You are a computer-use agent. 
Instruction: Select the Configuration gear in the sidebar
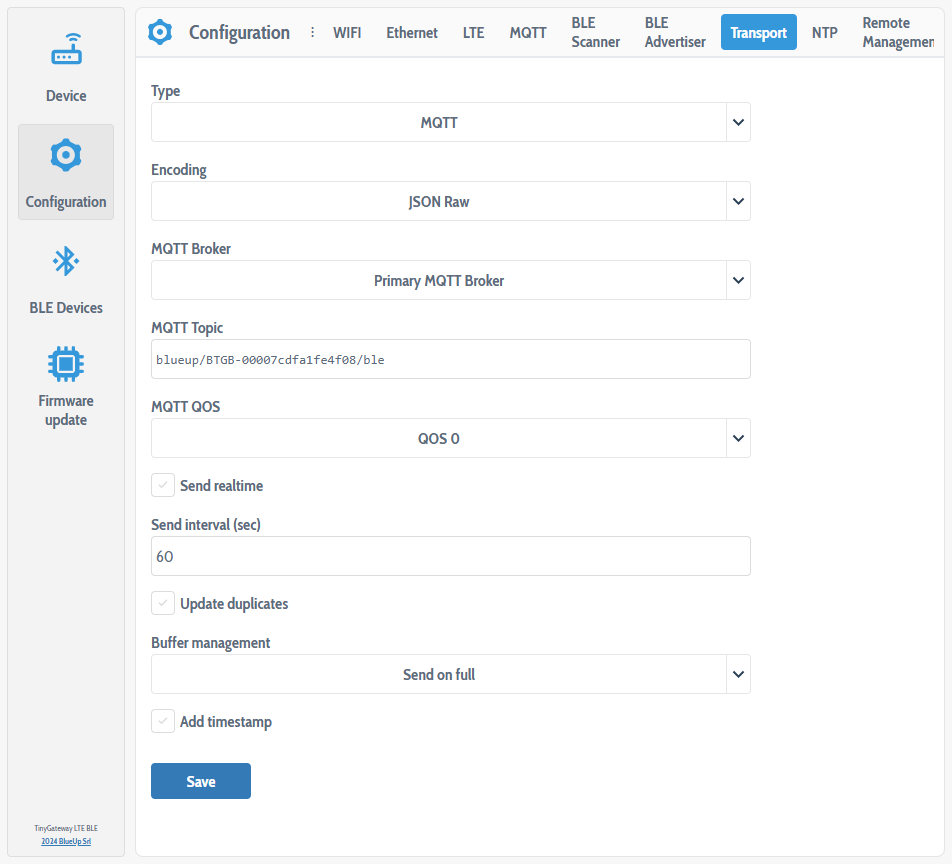[65, 170]
